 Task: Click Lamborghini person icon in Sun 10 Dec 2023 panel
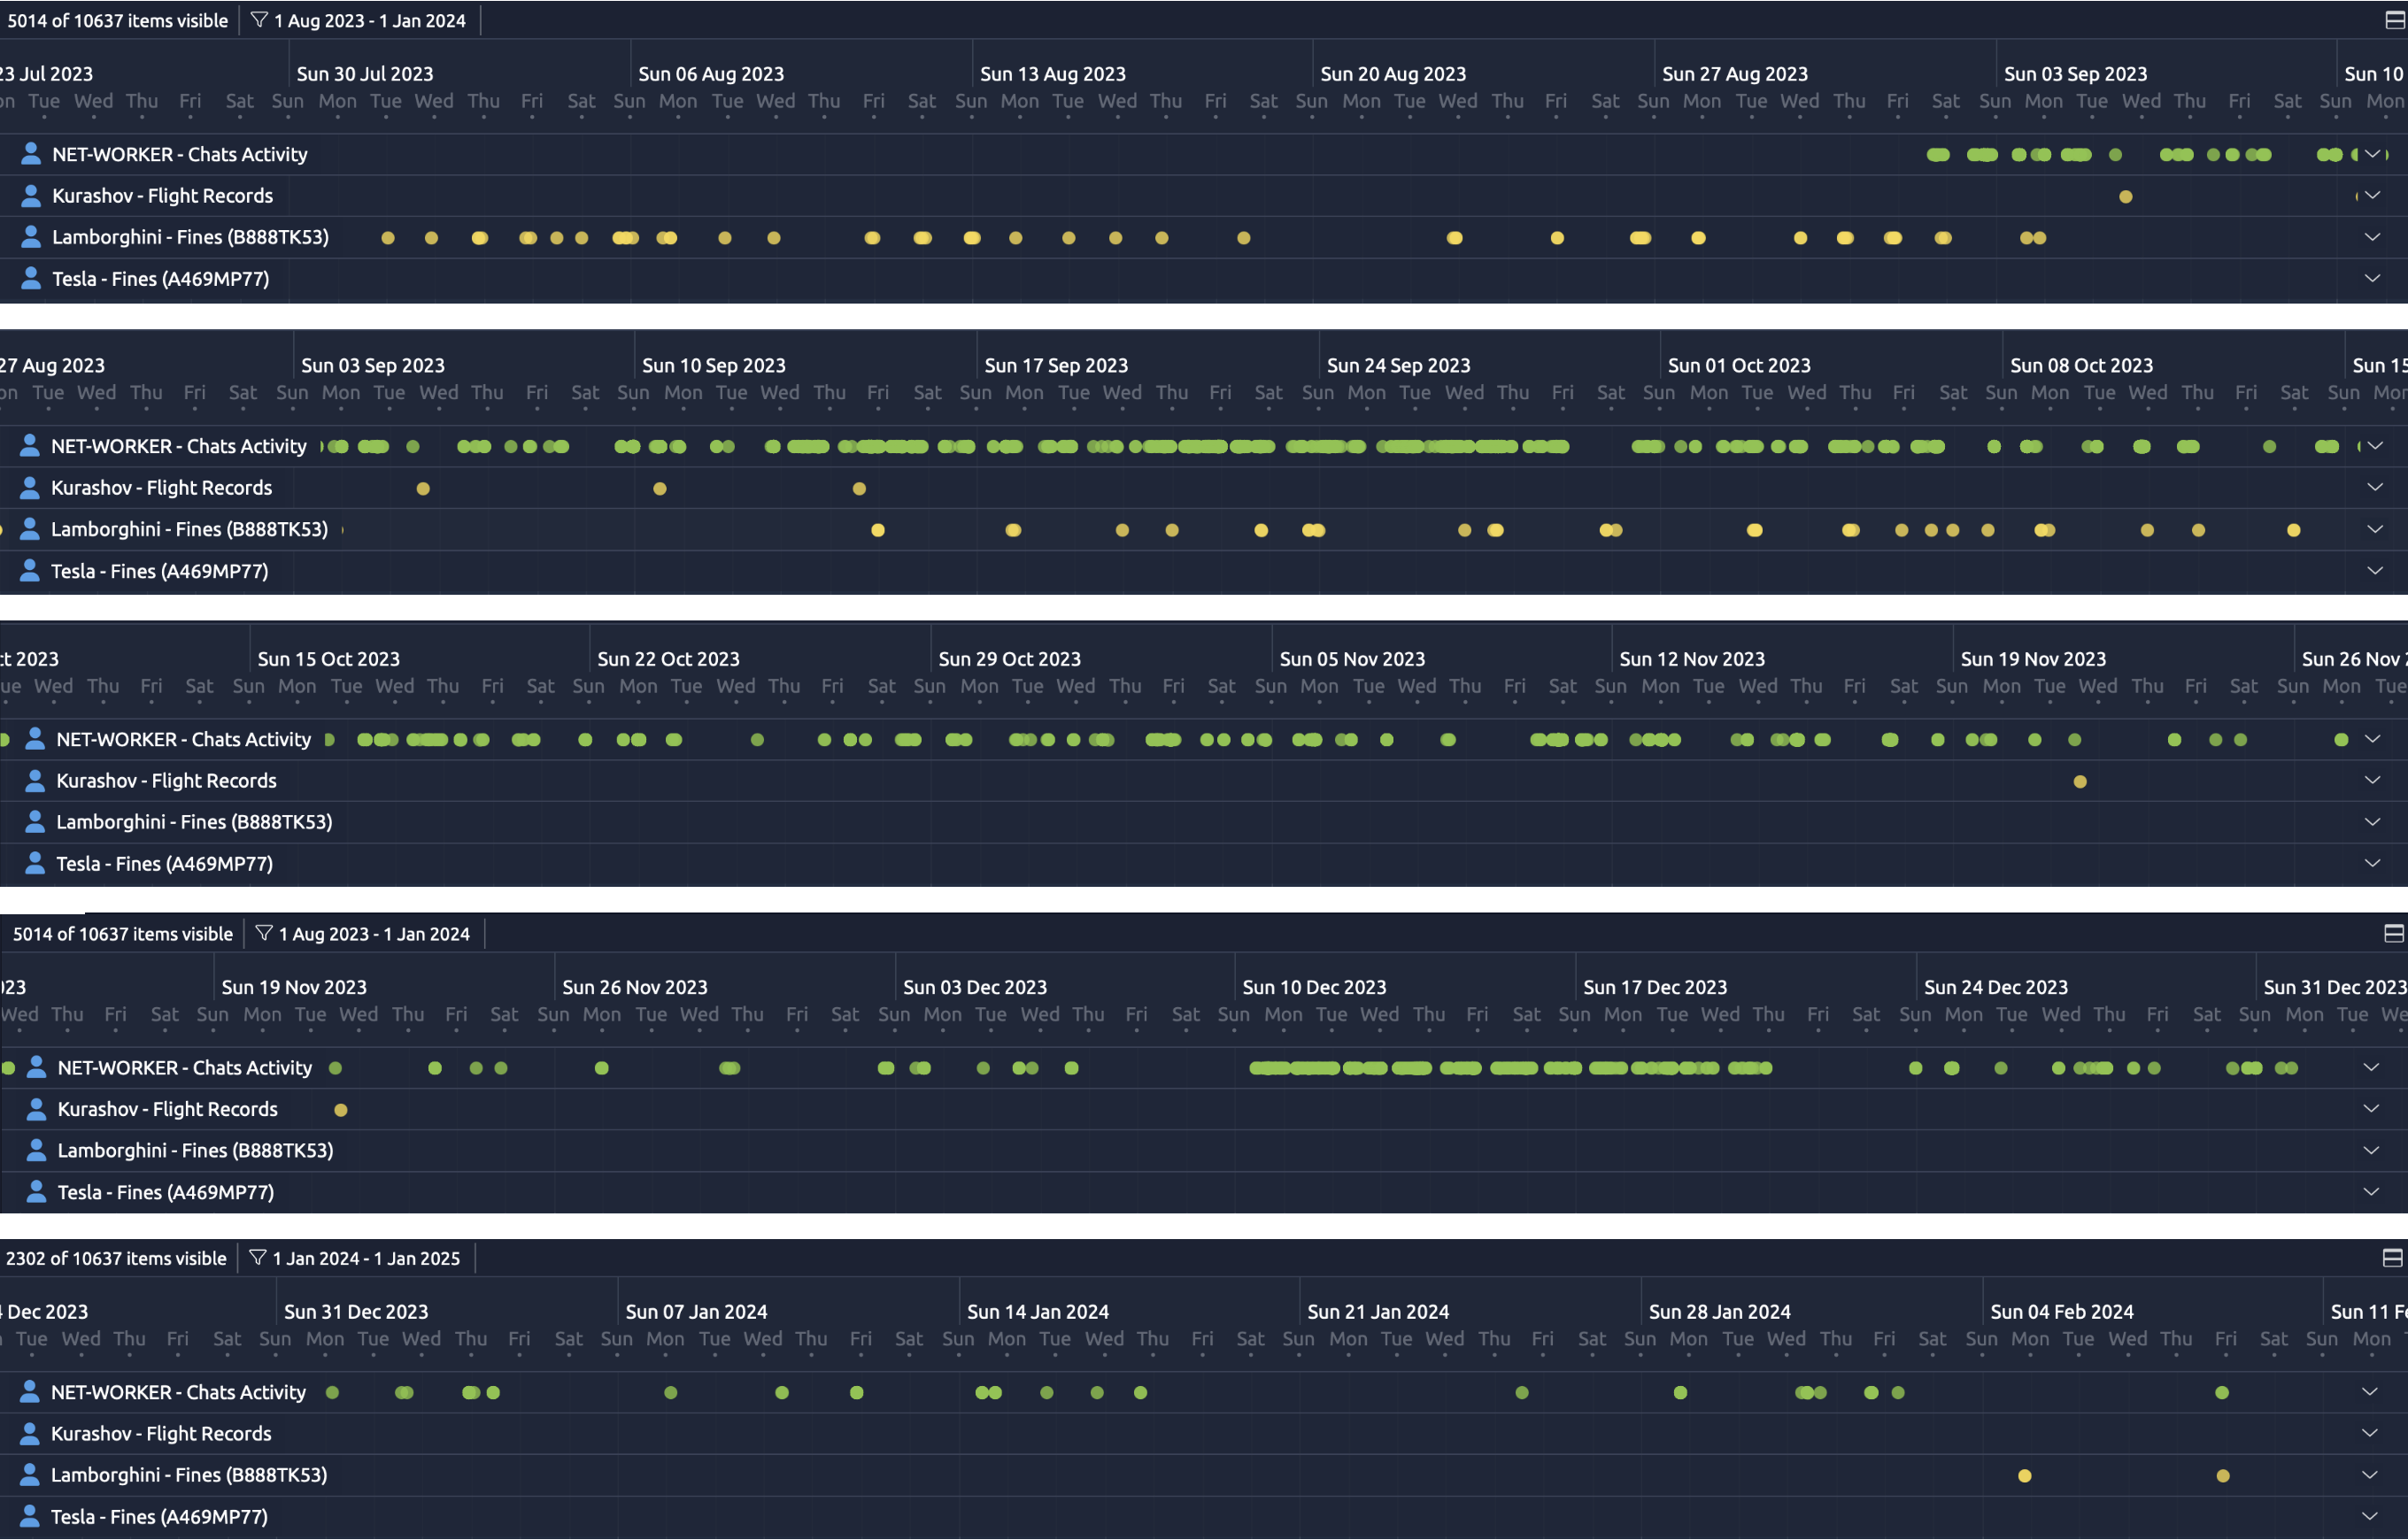click(x=36, y=1150)
